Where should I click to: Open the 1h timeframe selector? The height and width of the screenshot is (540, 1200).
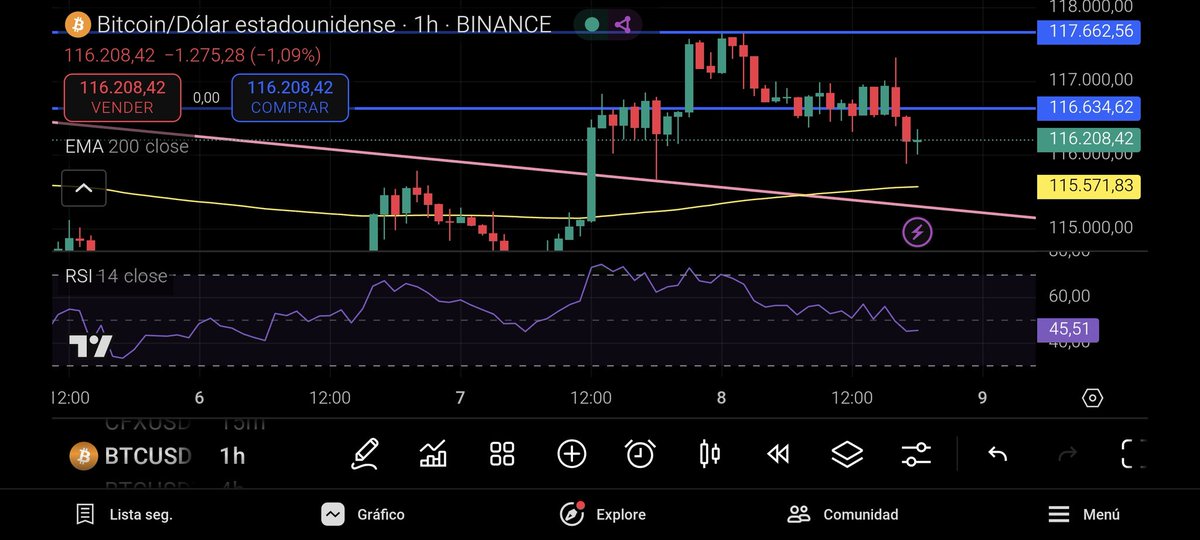pos(232,456)
